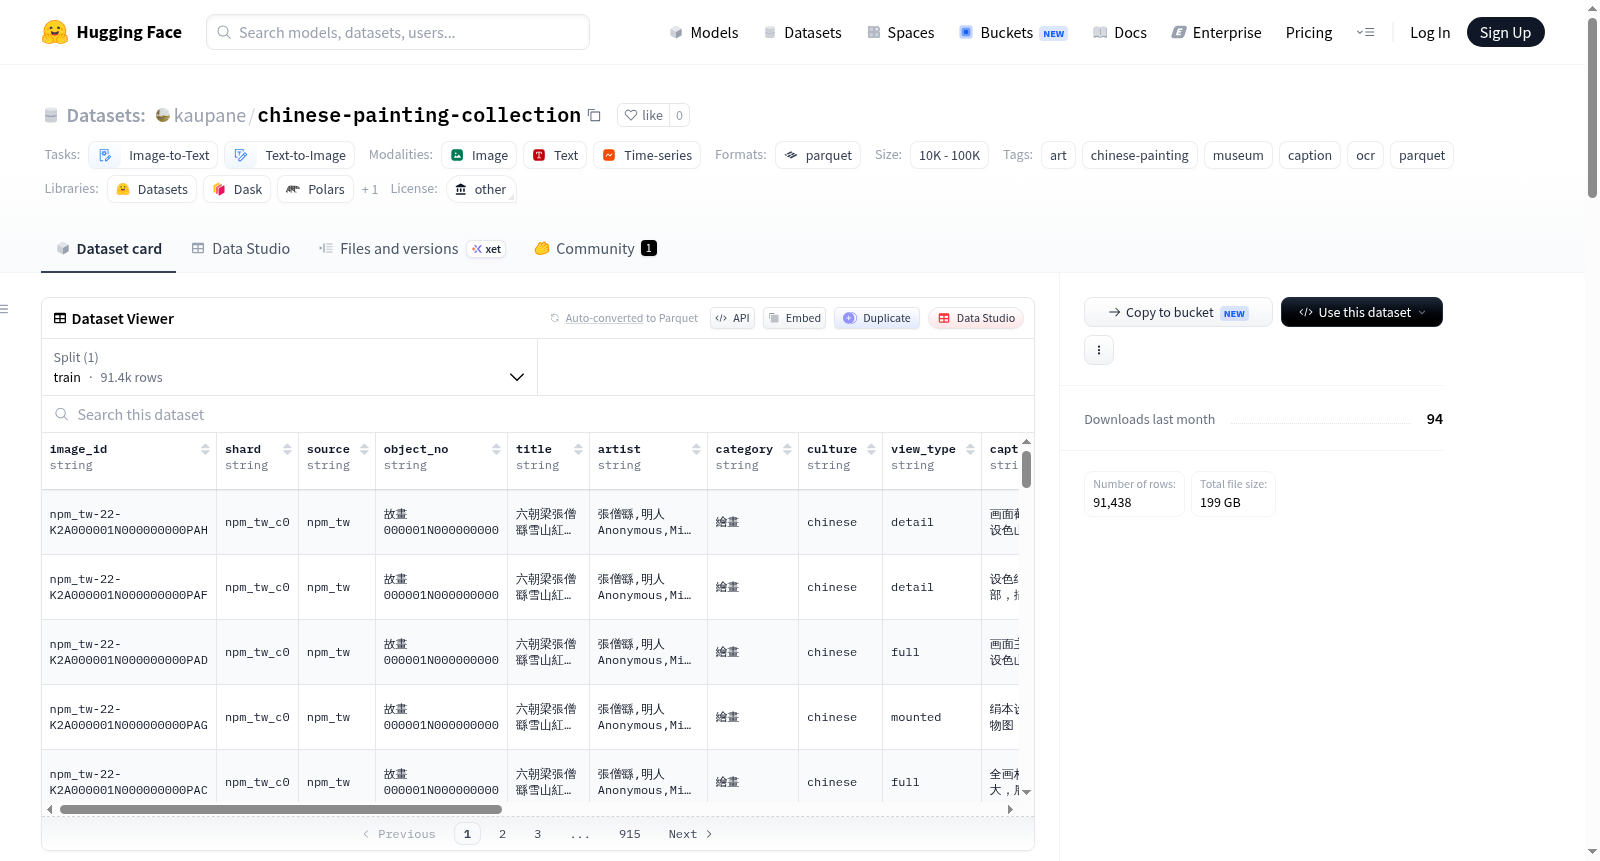1600x861 pixels.
Task: Jump to page 915
Action: (x=630, y=834)
